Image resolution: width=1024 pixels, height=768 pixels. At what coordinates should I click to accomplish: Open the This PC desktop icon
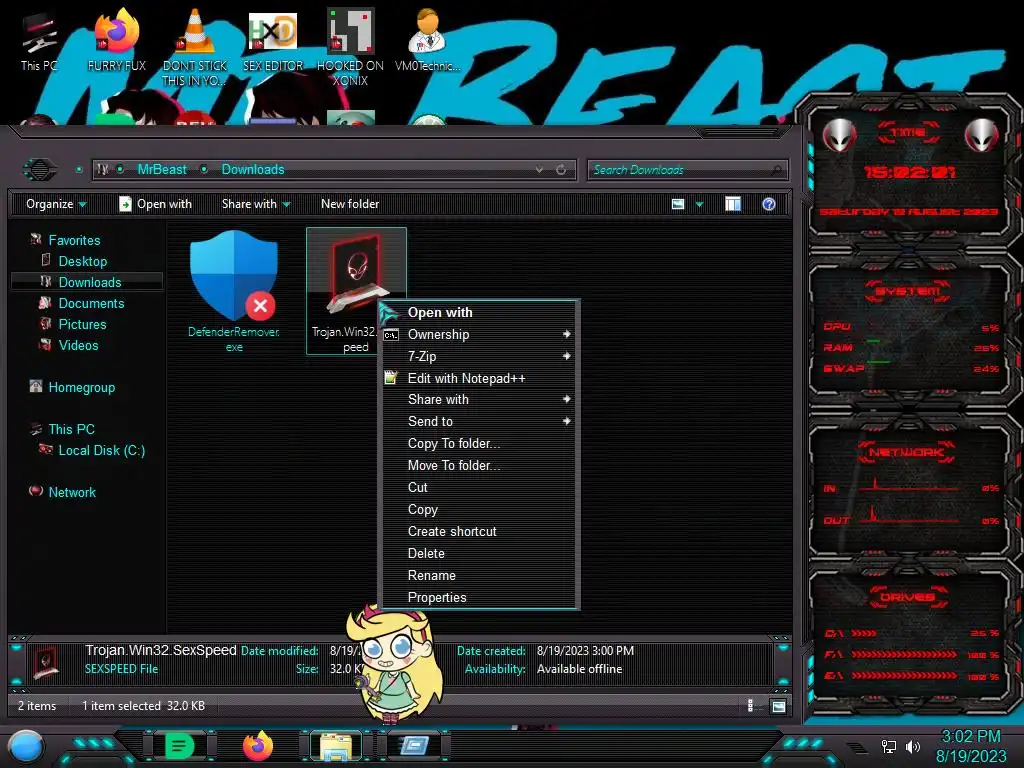(x=39, y=42)
